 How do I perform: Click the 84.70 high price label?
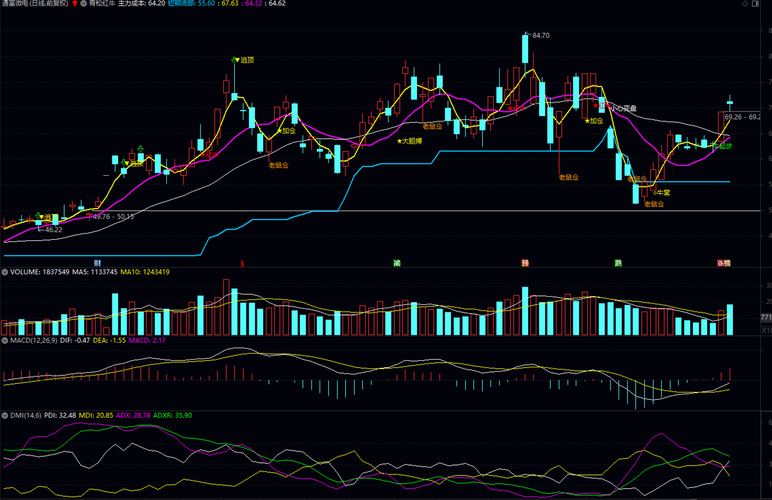[x=540, y=35]
